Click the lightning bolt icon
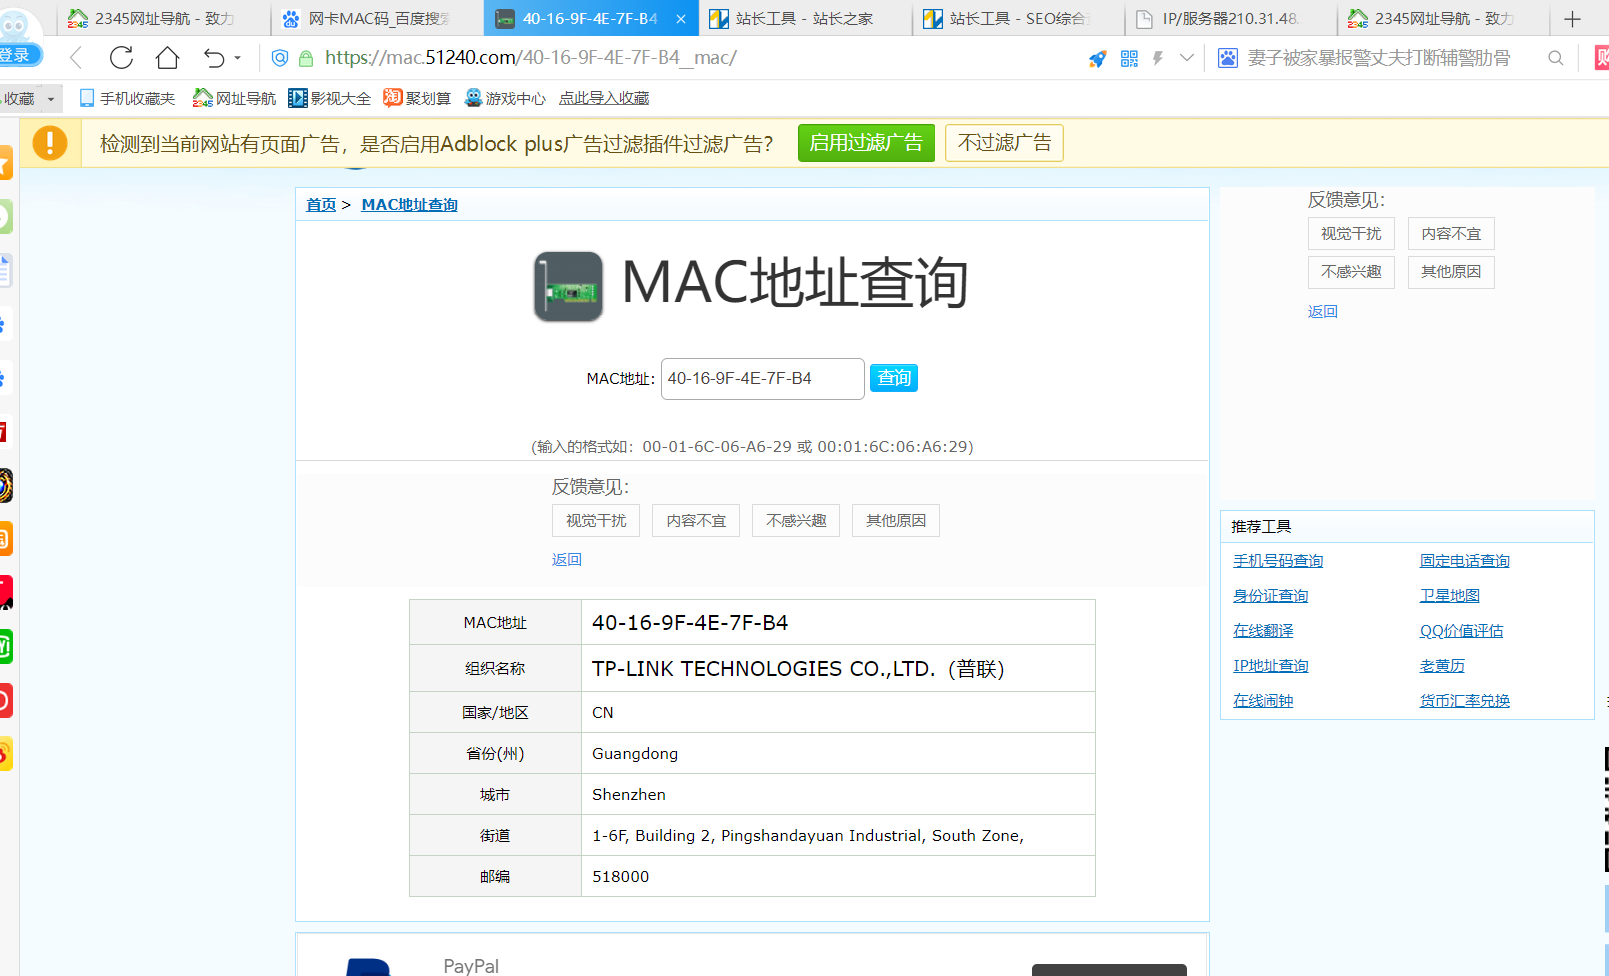The width and height of the screenshot is (1609, 976). 1158,59
